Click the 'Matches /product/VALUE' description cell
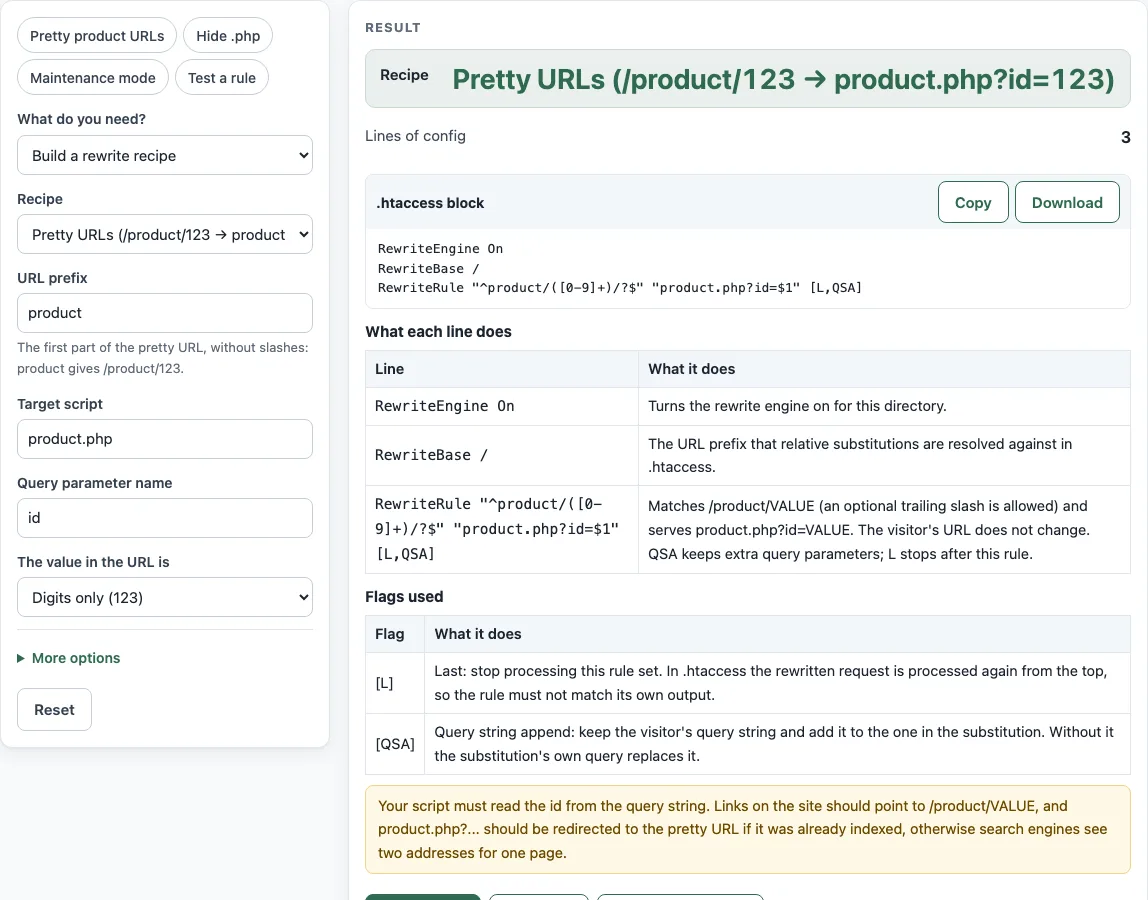This screenshot has width=1148, height=900. click(x=884, y=529)
